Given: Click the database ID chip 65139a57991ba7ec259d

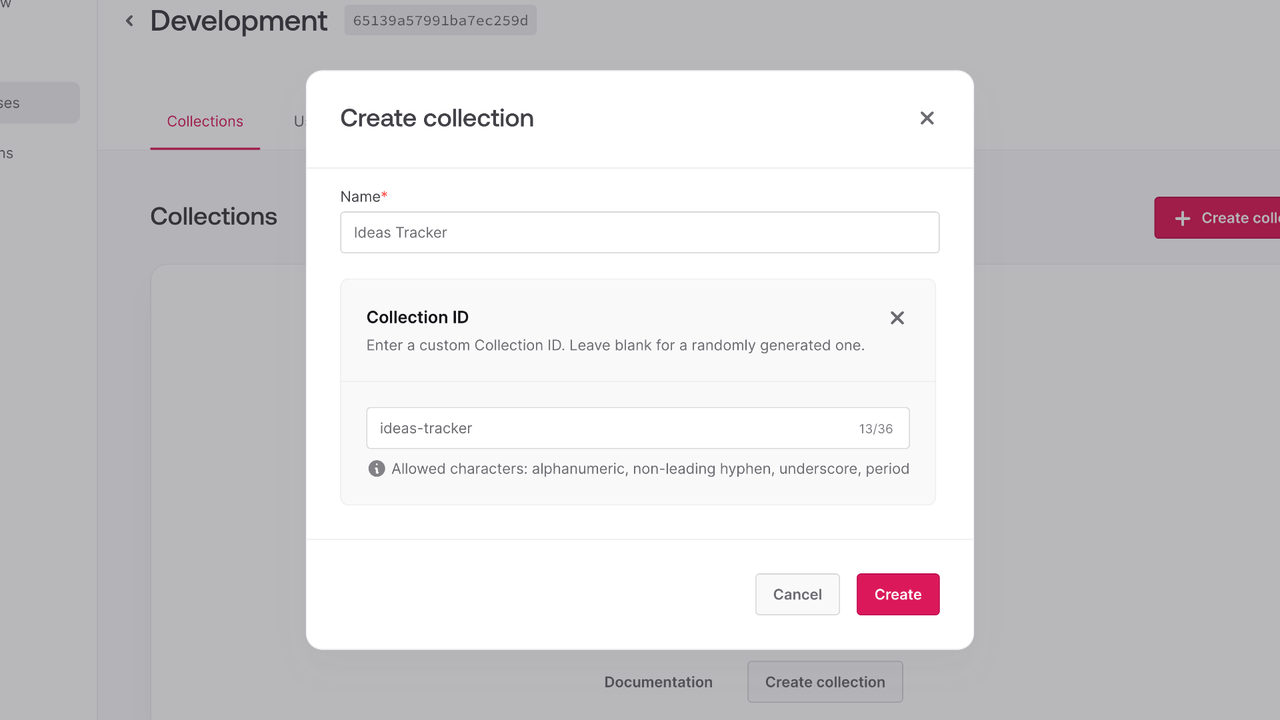Looking at the screenshot, I should [x=440, y=21].
